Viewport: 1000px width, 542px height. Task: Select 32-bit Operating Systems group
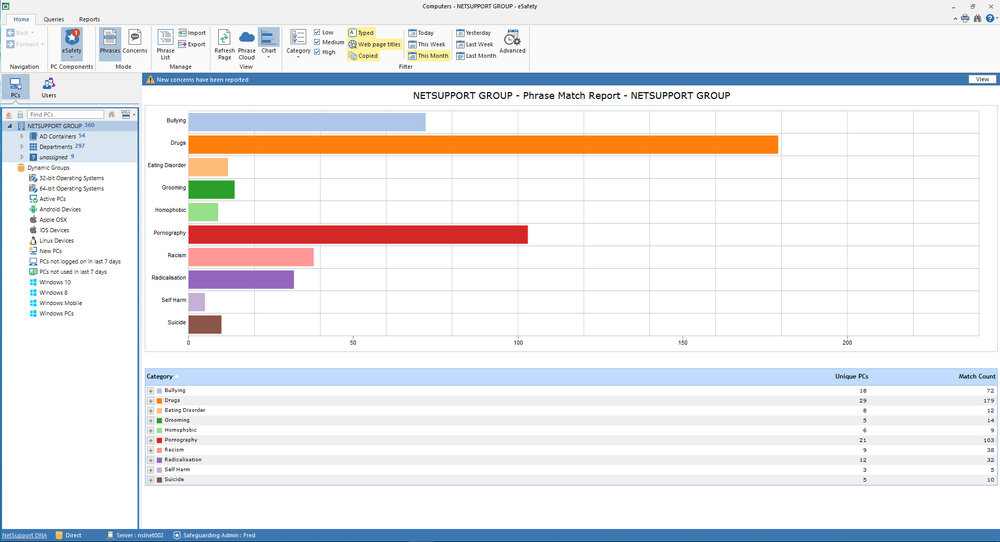(x=66, y=179)
